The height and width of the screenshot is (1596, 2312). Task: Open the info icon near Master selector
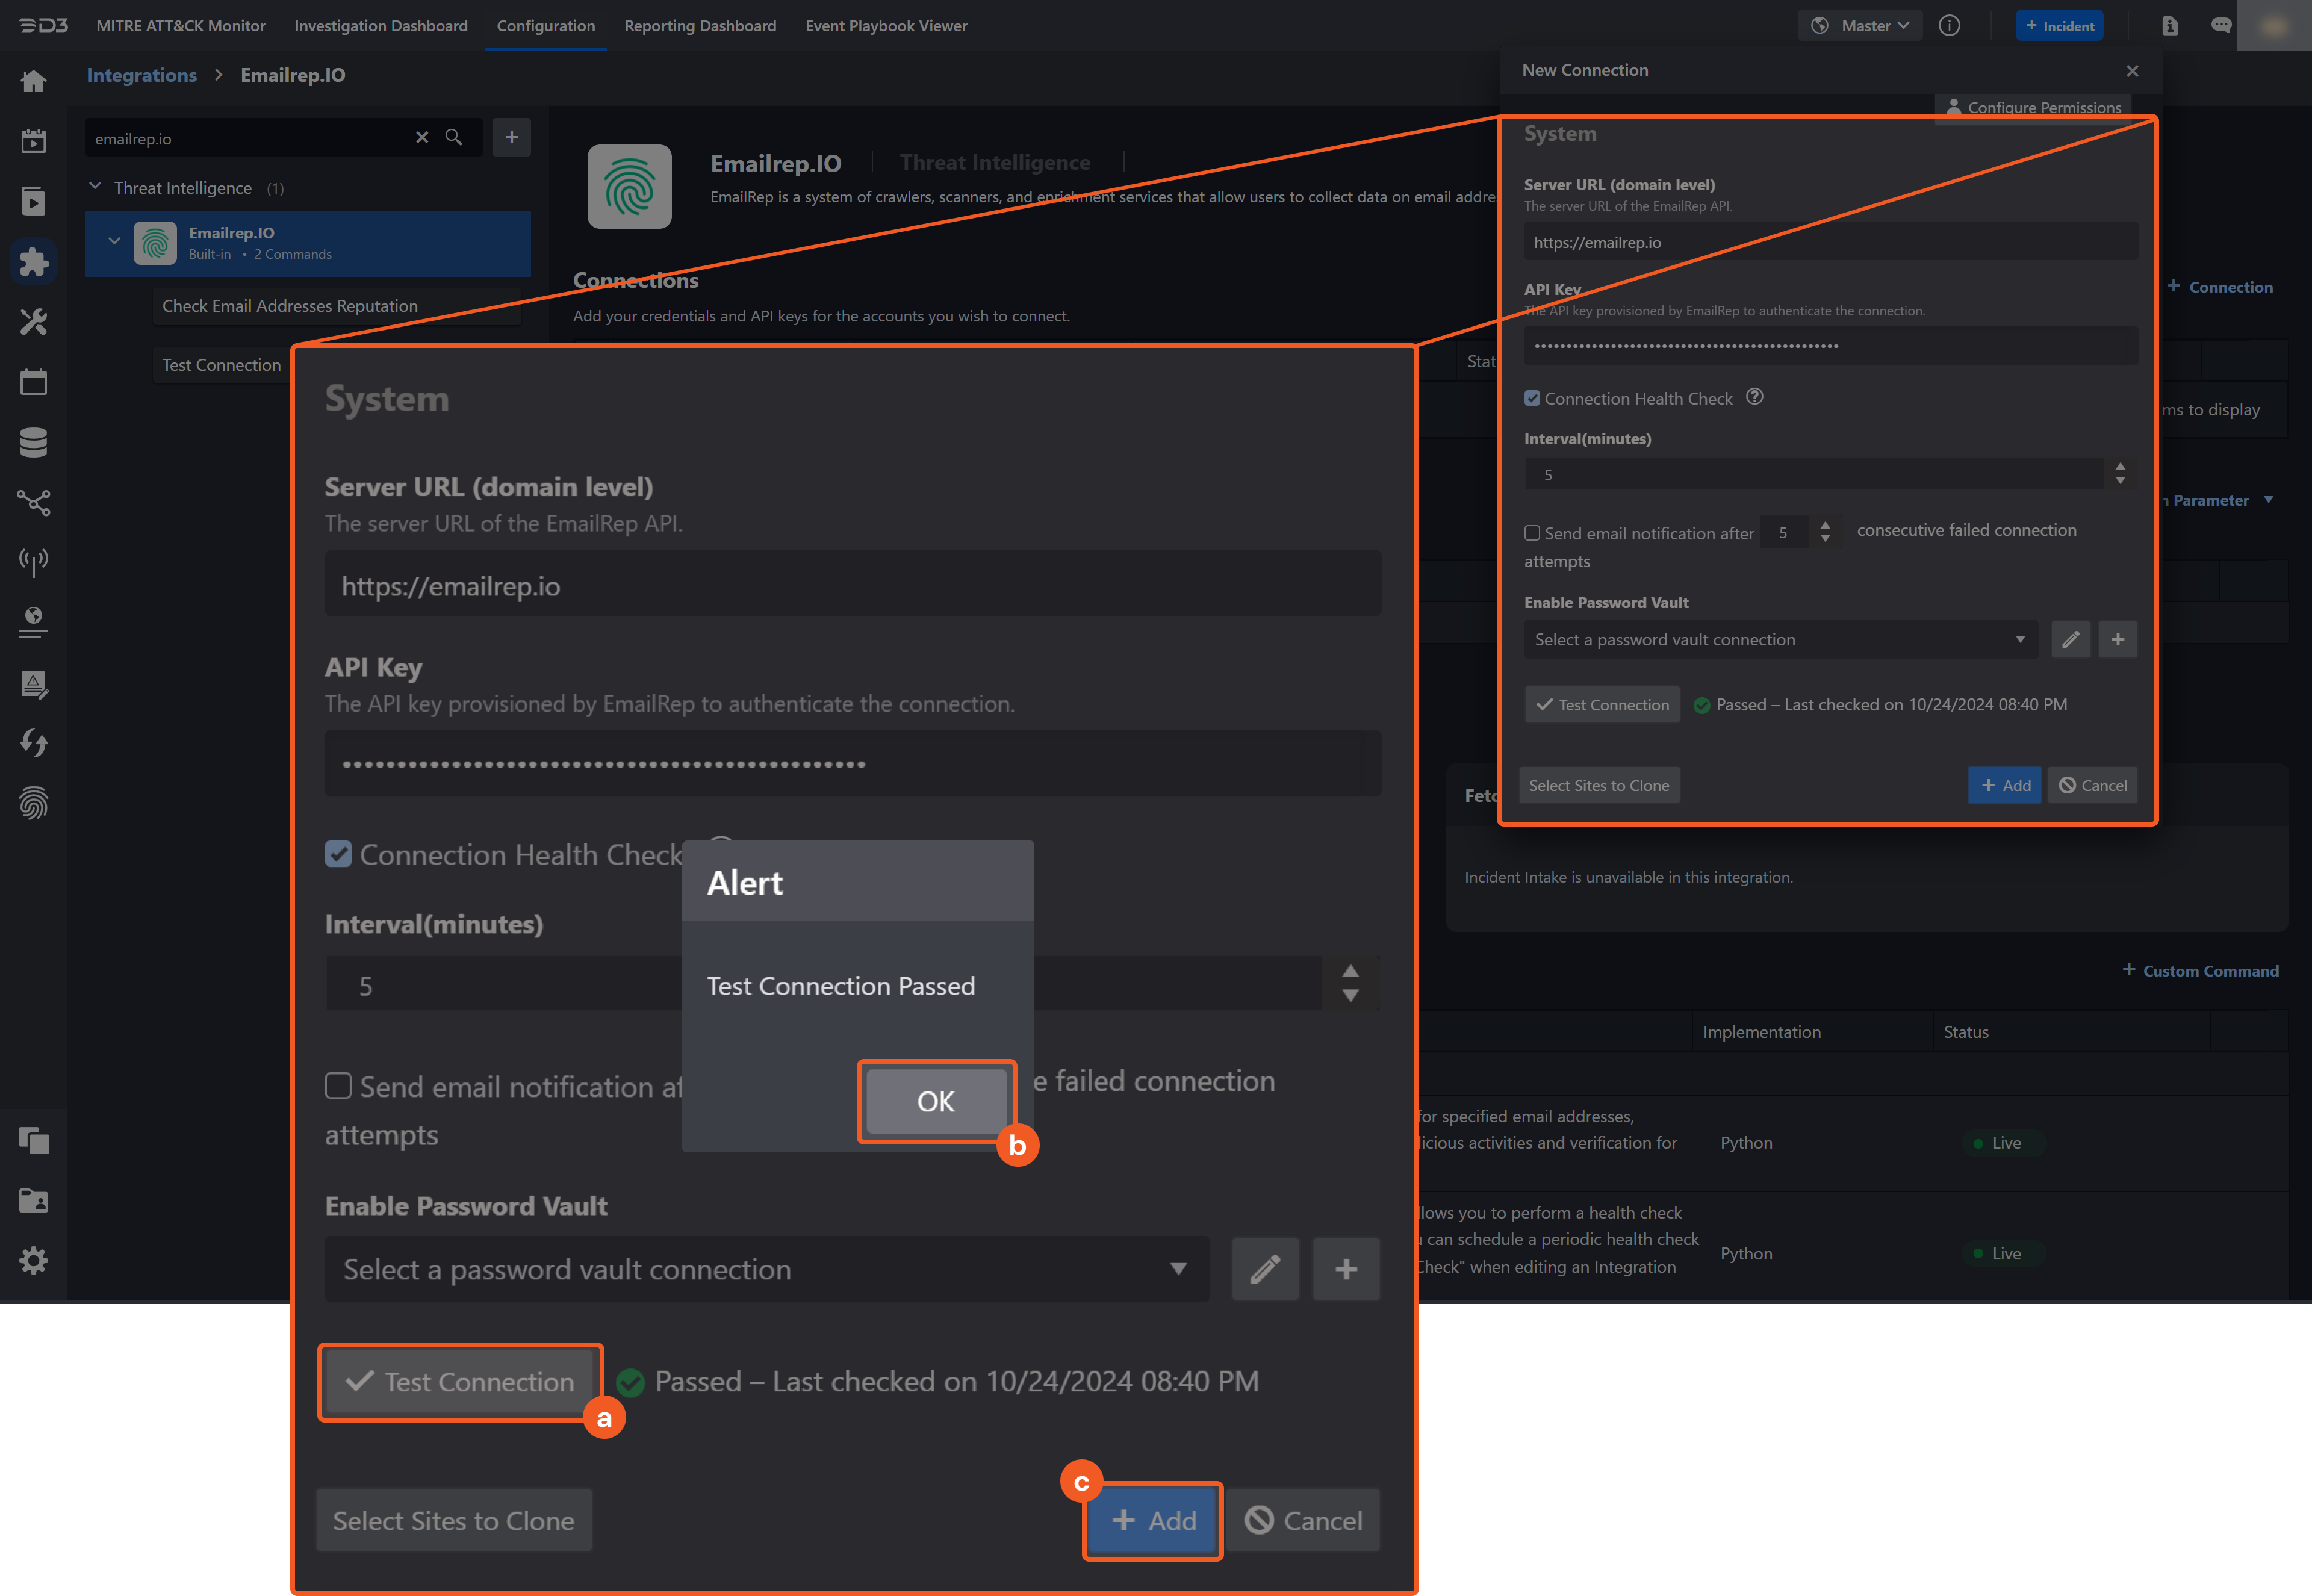point(1950,25)
